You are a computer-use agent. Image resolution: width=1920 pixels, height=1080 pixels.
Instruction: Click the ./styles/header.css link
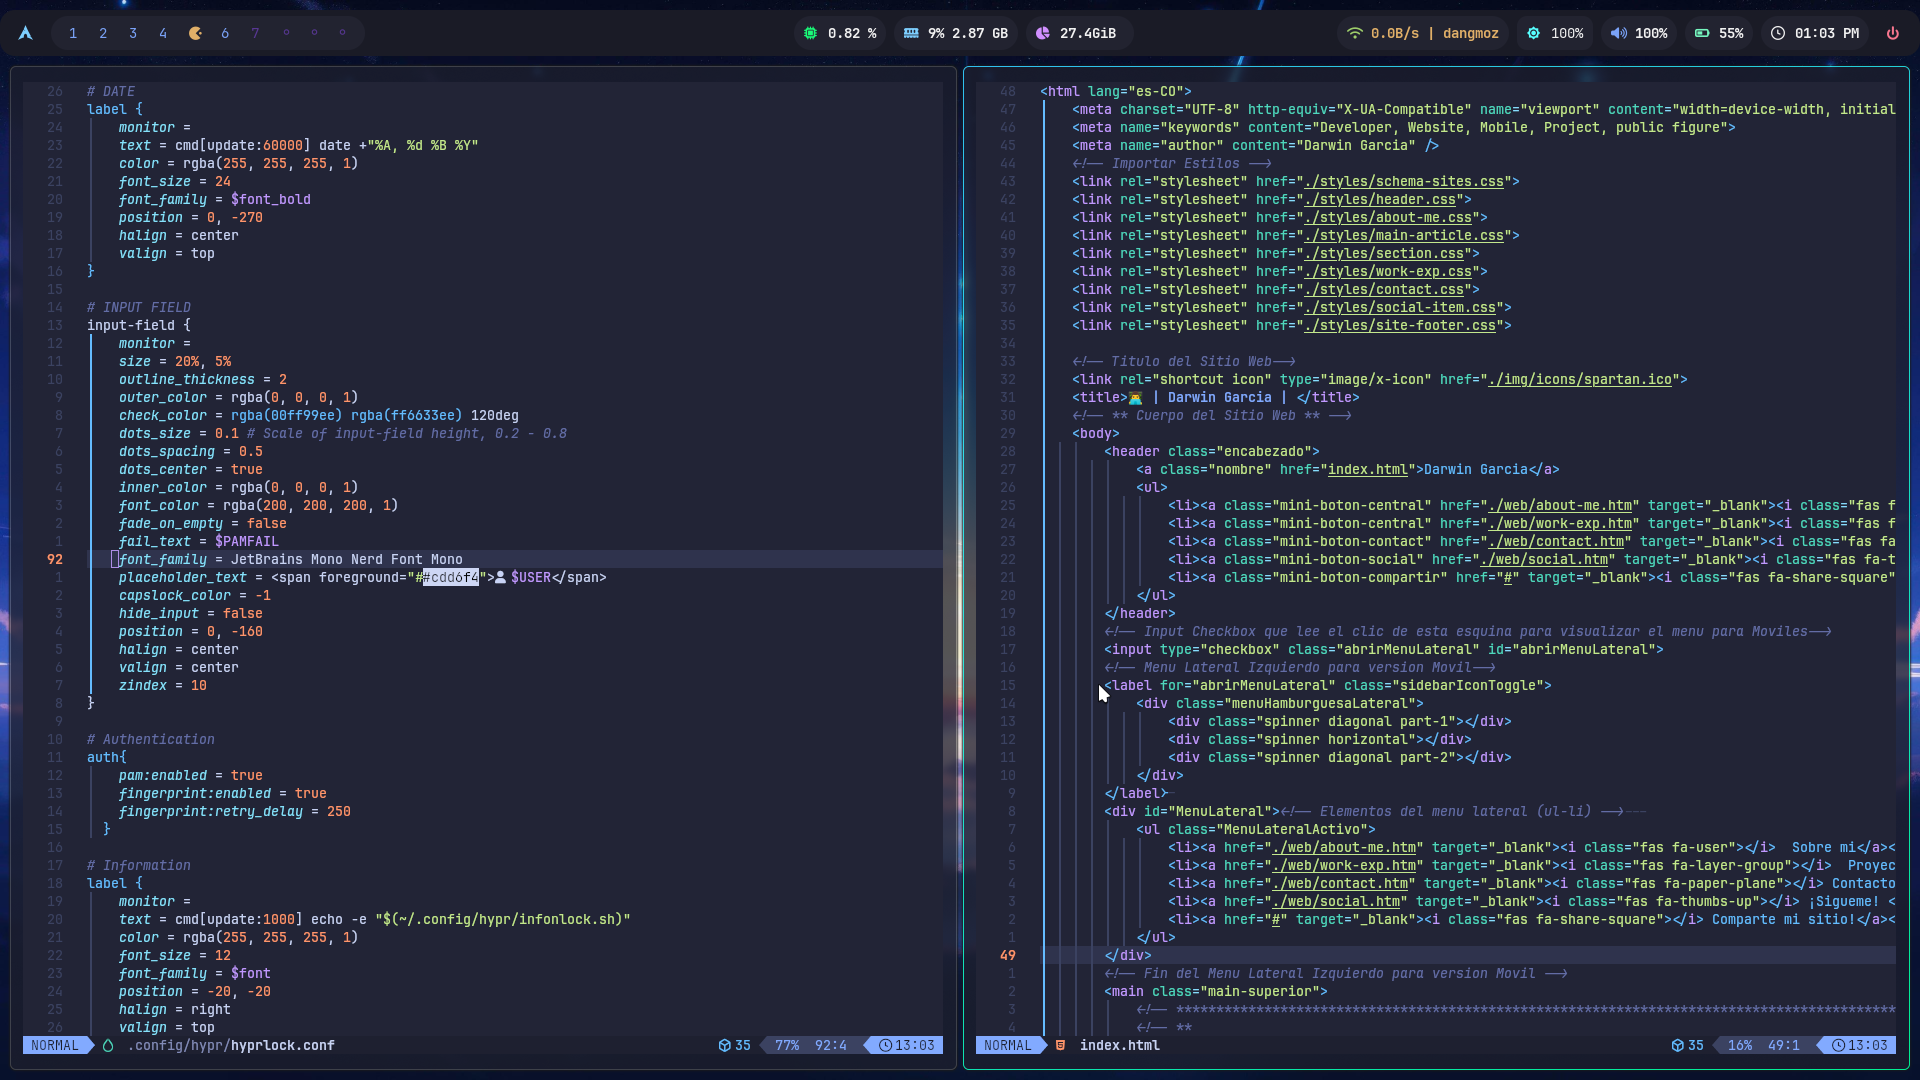tap(1379, 199)
